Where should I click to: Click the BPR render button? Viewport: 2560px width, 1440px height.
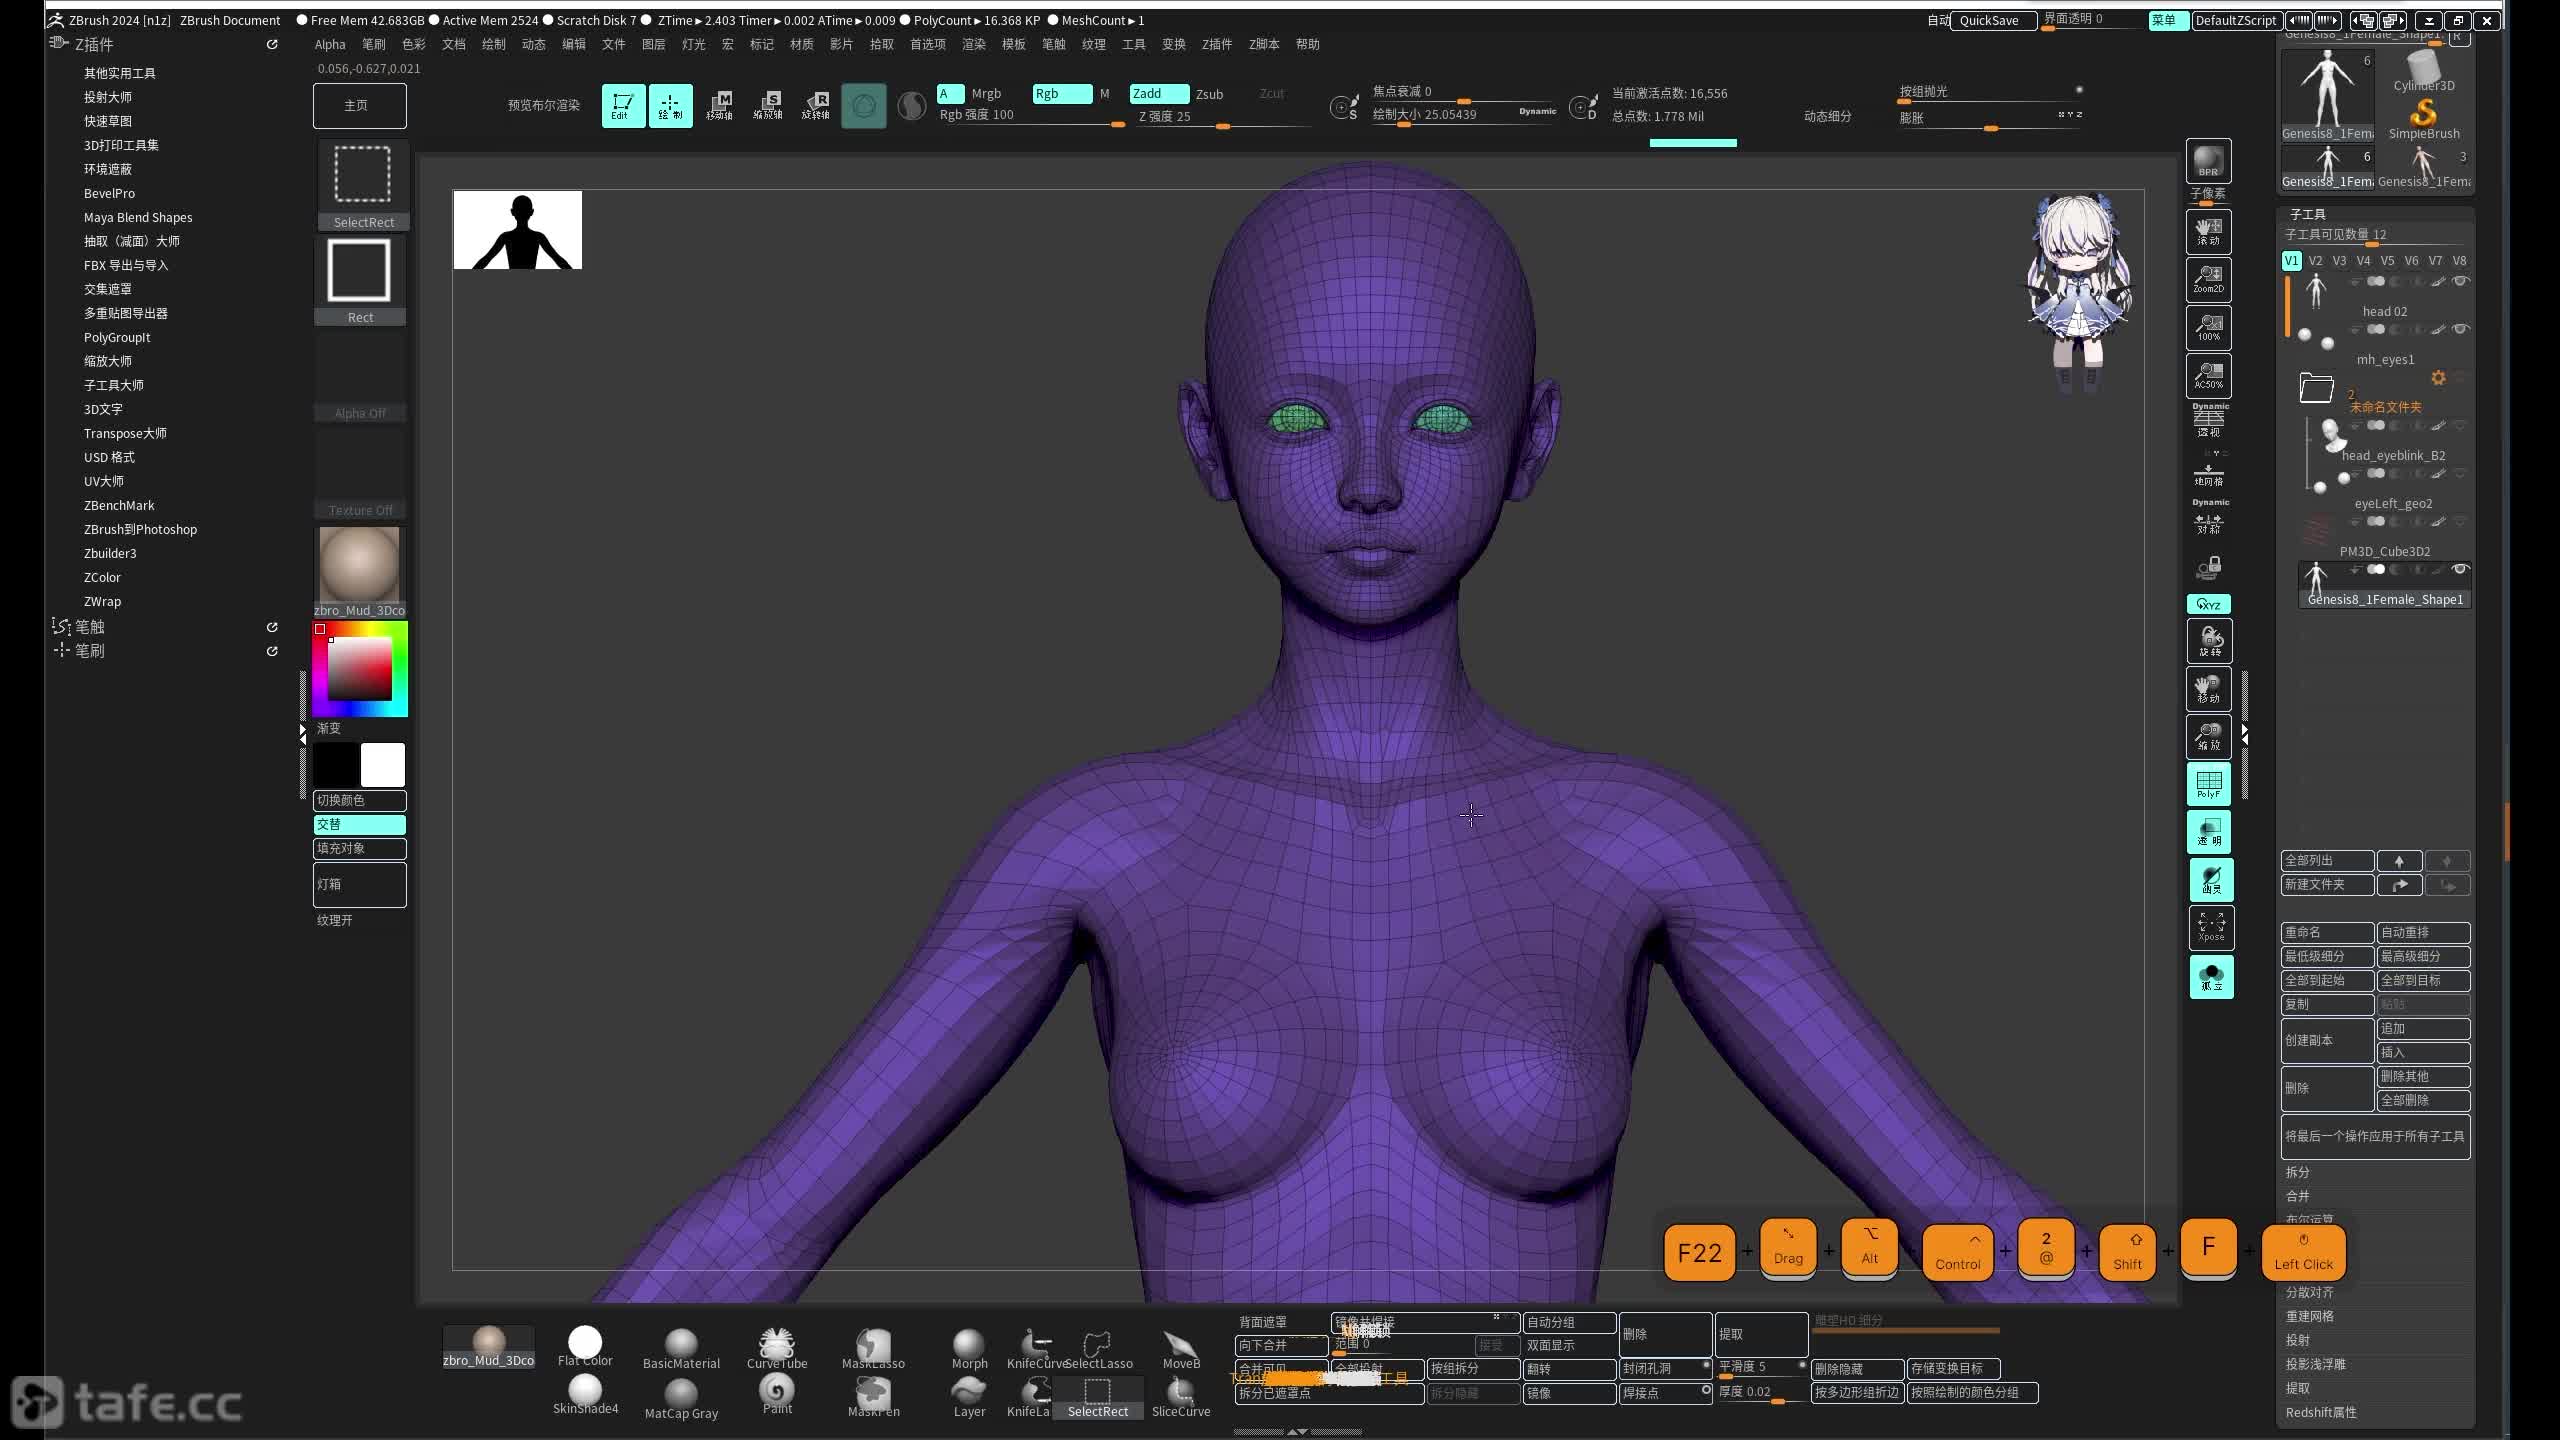[2208, 161]
